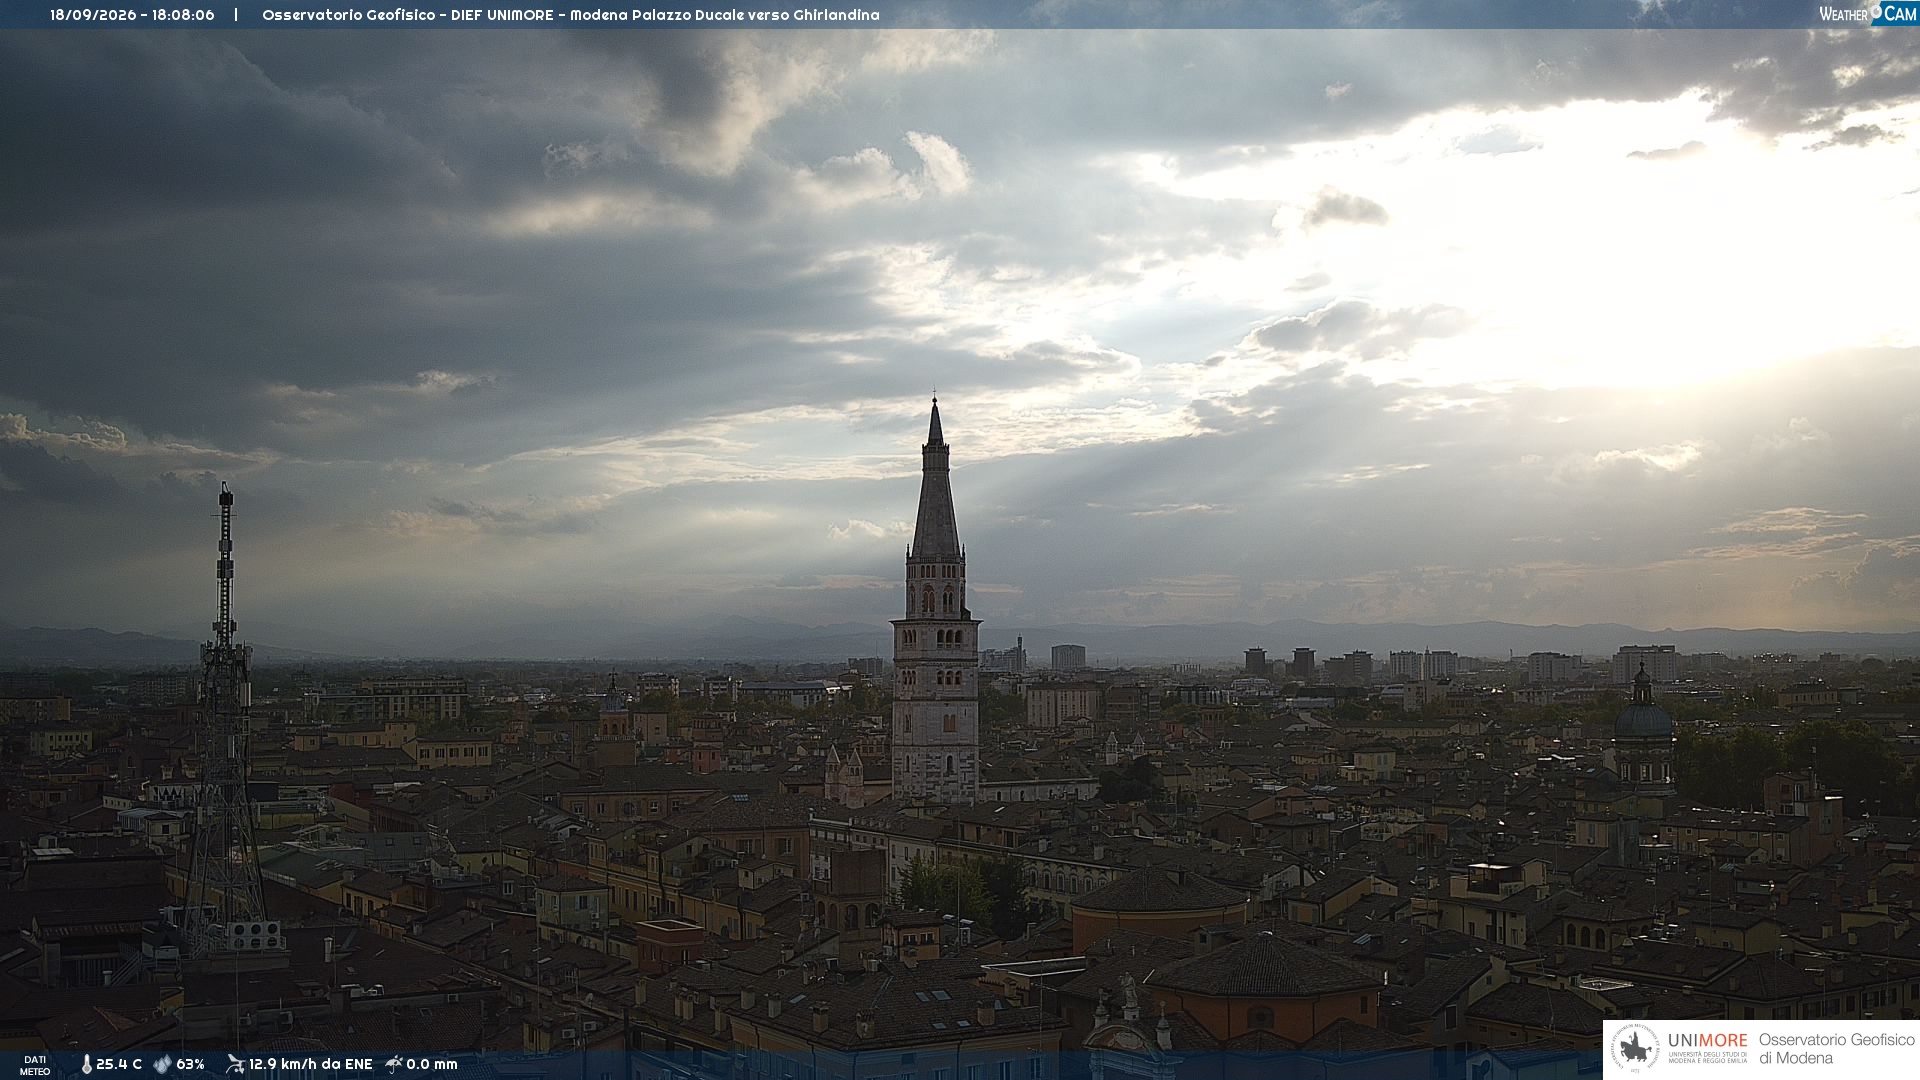Click the wind anemometer icon
Screen dimensions: 1920x1080
click(x=235, y=1064)
